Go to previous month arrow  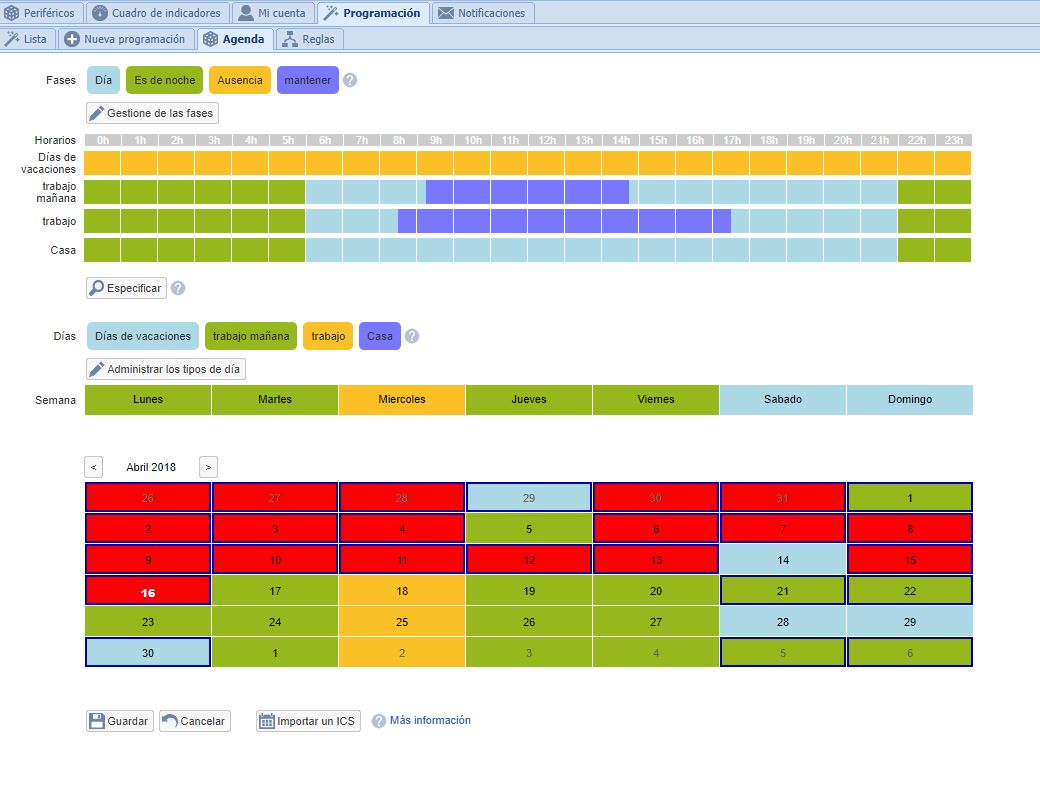click(x=94, y=467)
